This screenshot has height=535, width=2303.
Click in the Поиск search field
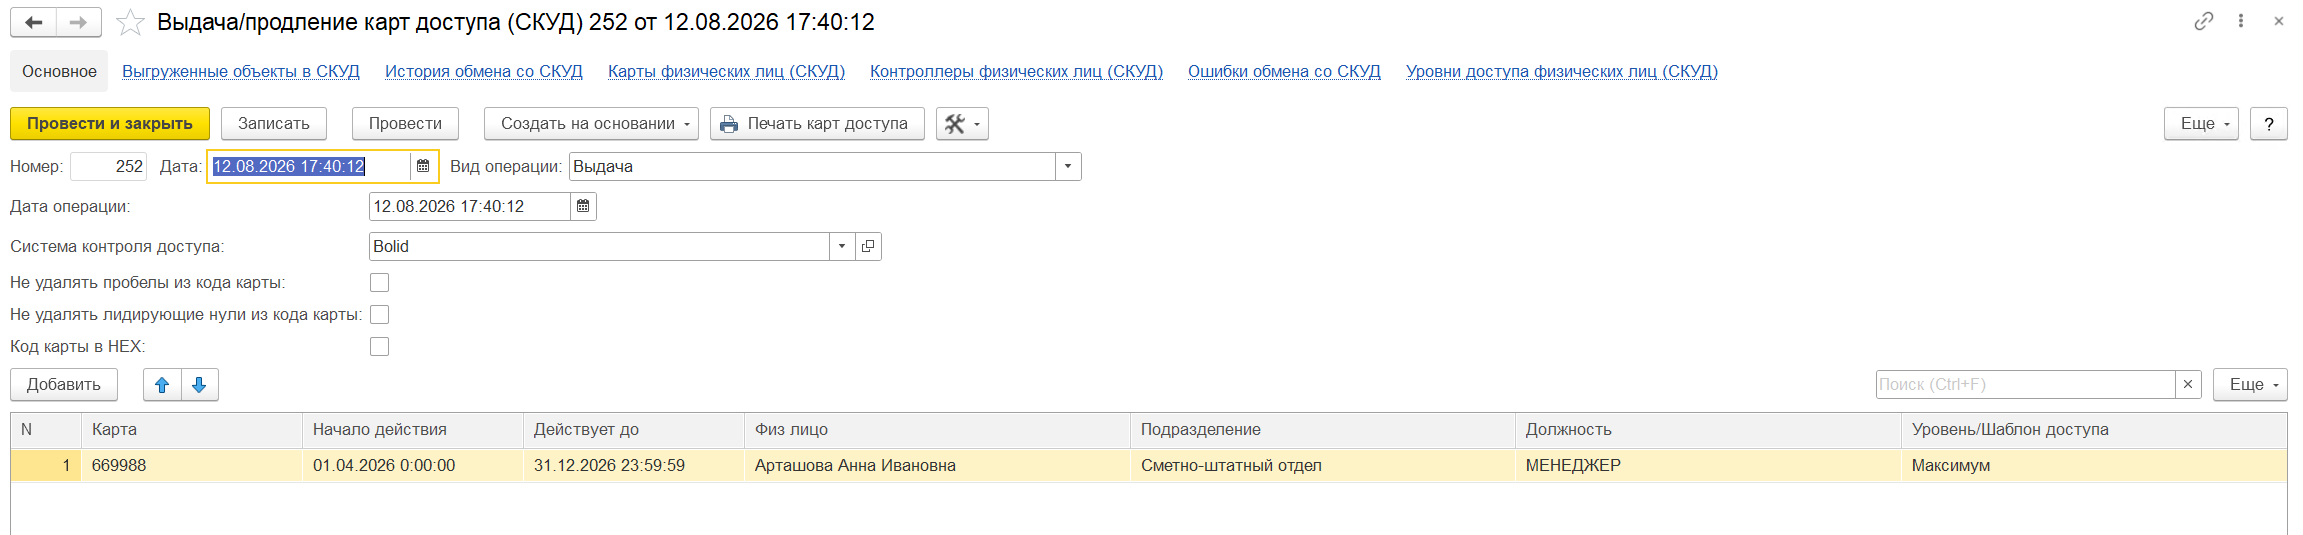point(2025,384)
